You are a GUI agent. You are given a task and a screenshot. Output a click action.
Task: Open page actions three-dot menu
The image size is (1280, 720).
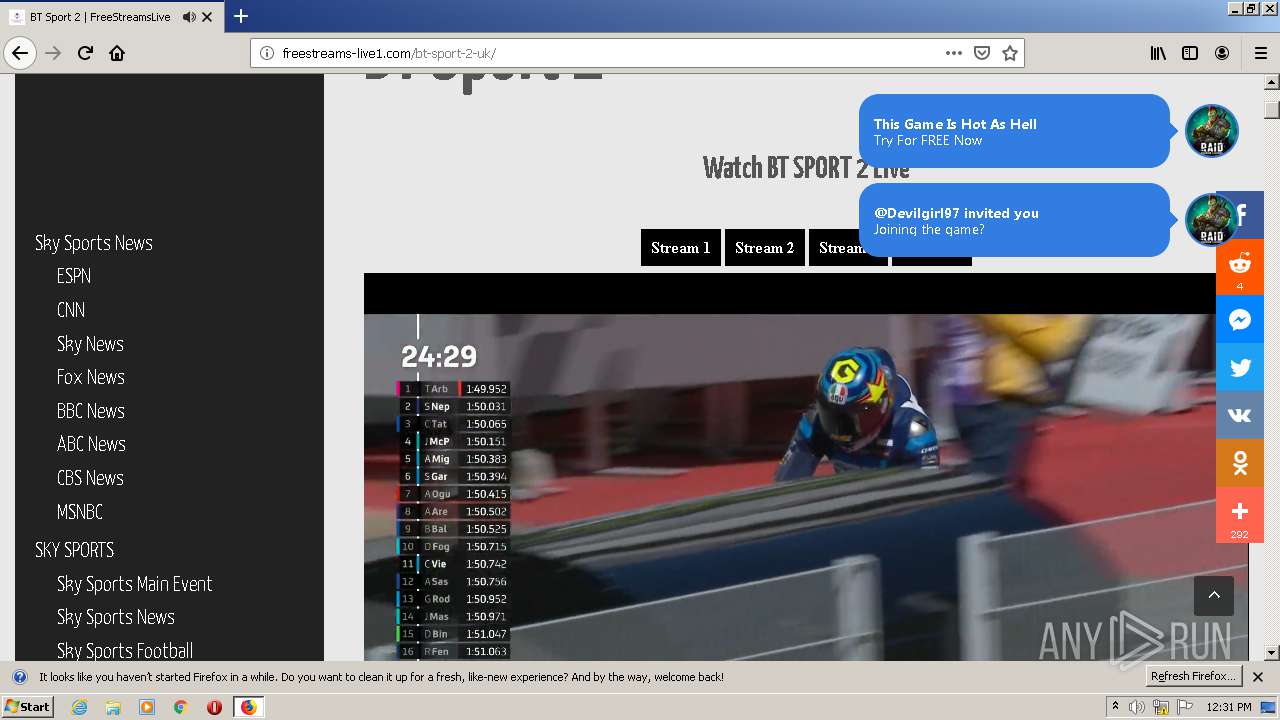point(954,53)
